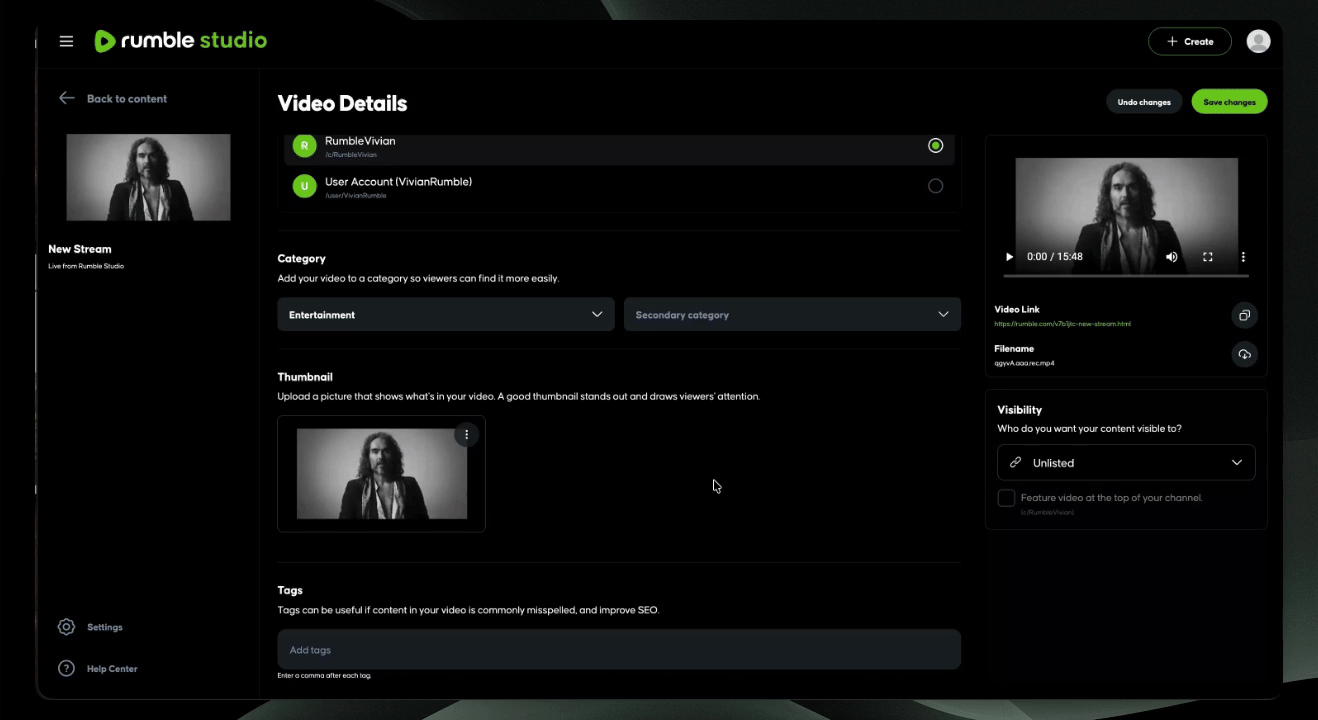
Task: Enter fullscreen on video preview
Action: (x=1207, y=257)
